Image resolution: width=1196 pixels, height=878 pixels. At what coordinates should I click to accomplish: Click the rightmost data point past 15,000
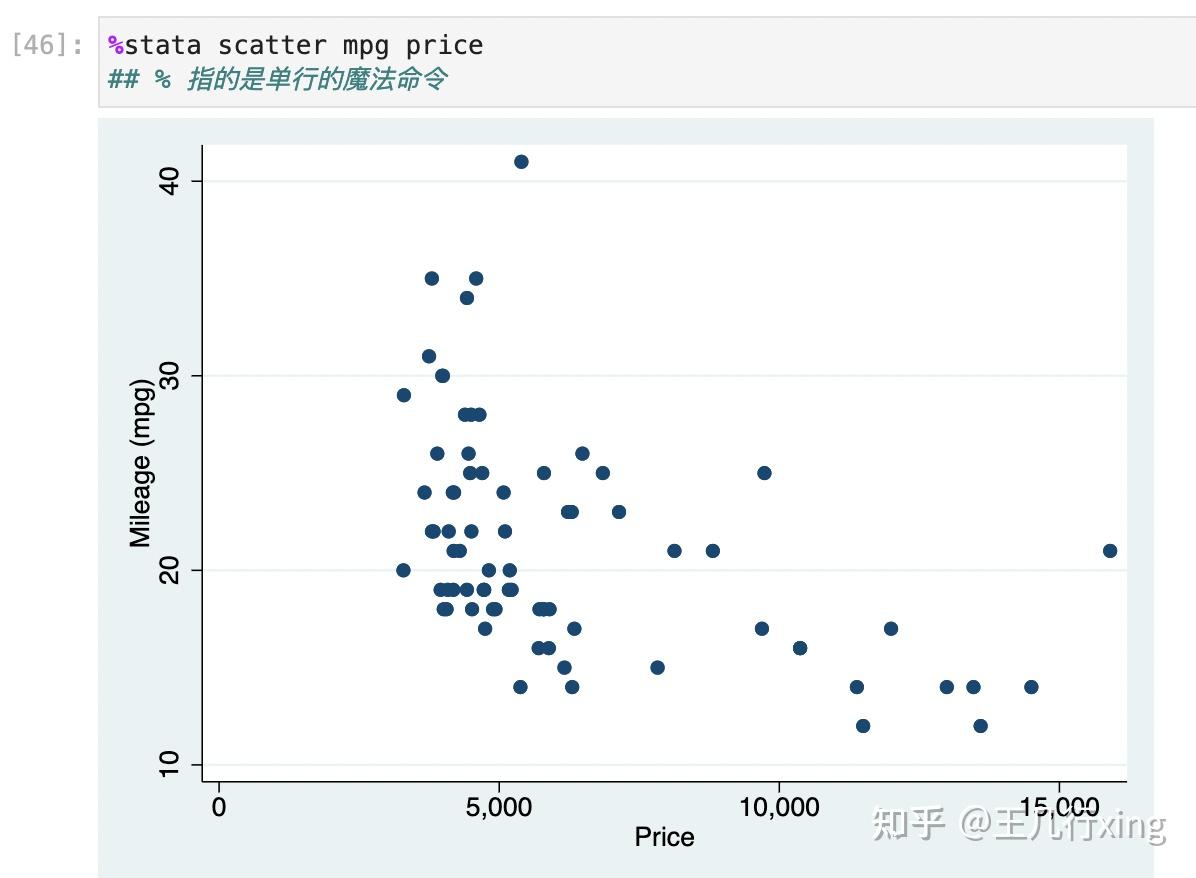pos(1110,551)
